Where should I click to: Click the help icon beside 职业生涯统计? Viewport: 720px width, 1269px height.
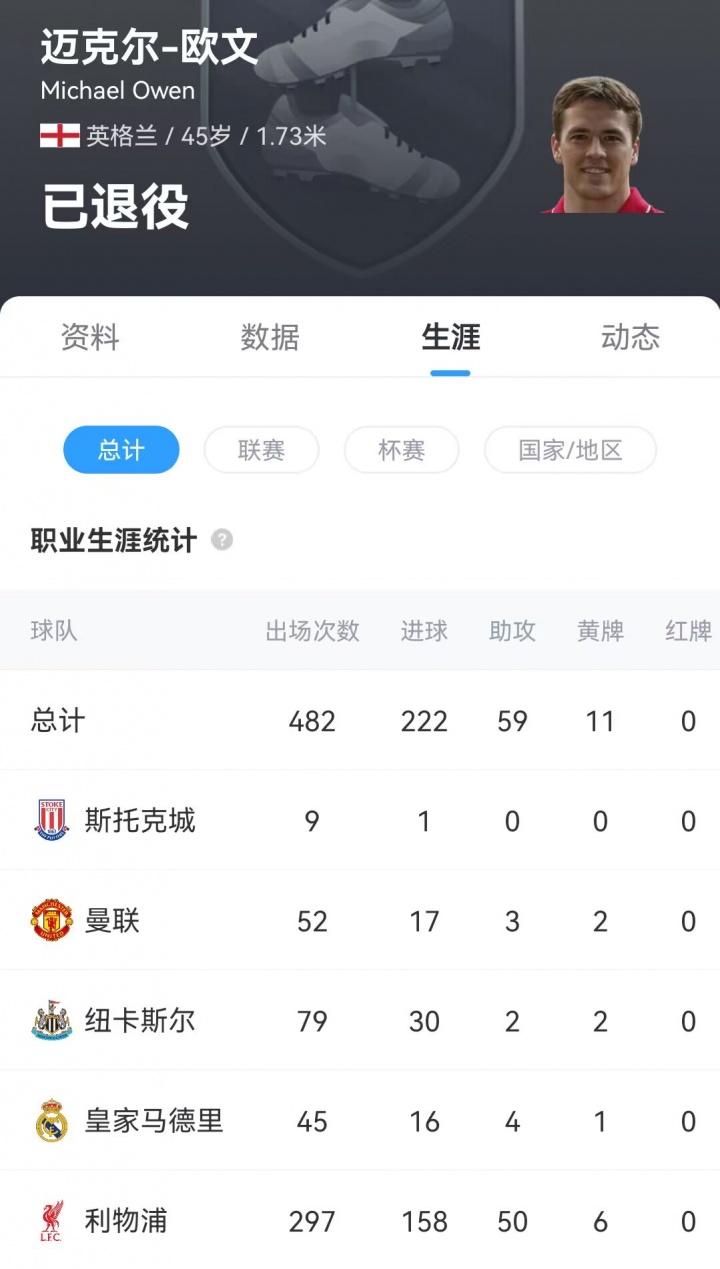(x=222, y=540)
